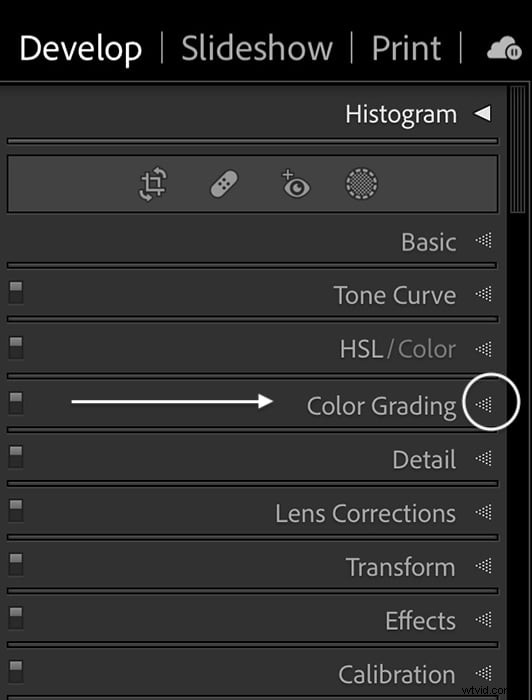Image resolution: width=532 pixels, height=700 pixels.
Task: Toggle the HSL / Color panel switch
Action: click(x=16, y=348)
